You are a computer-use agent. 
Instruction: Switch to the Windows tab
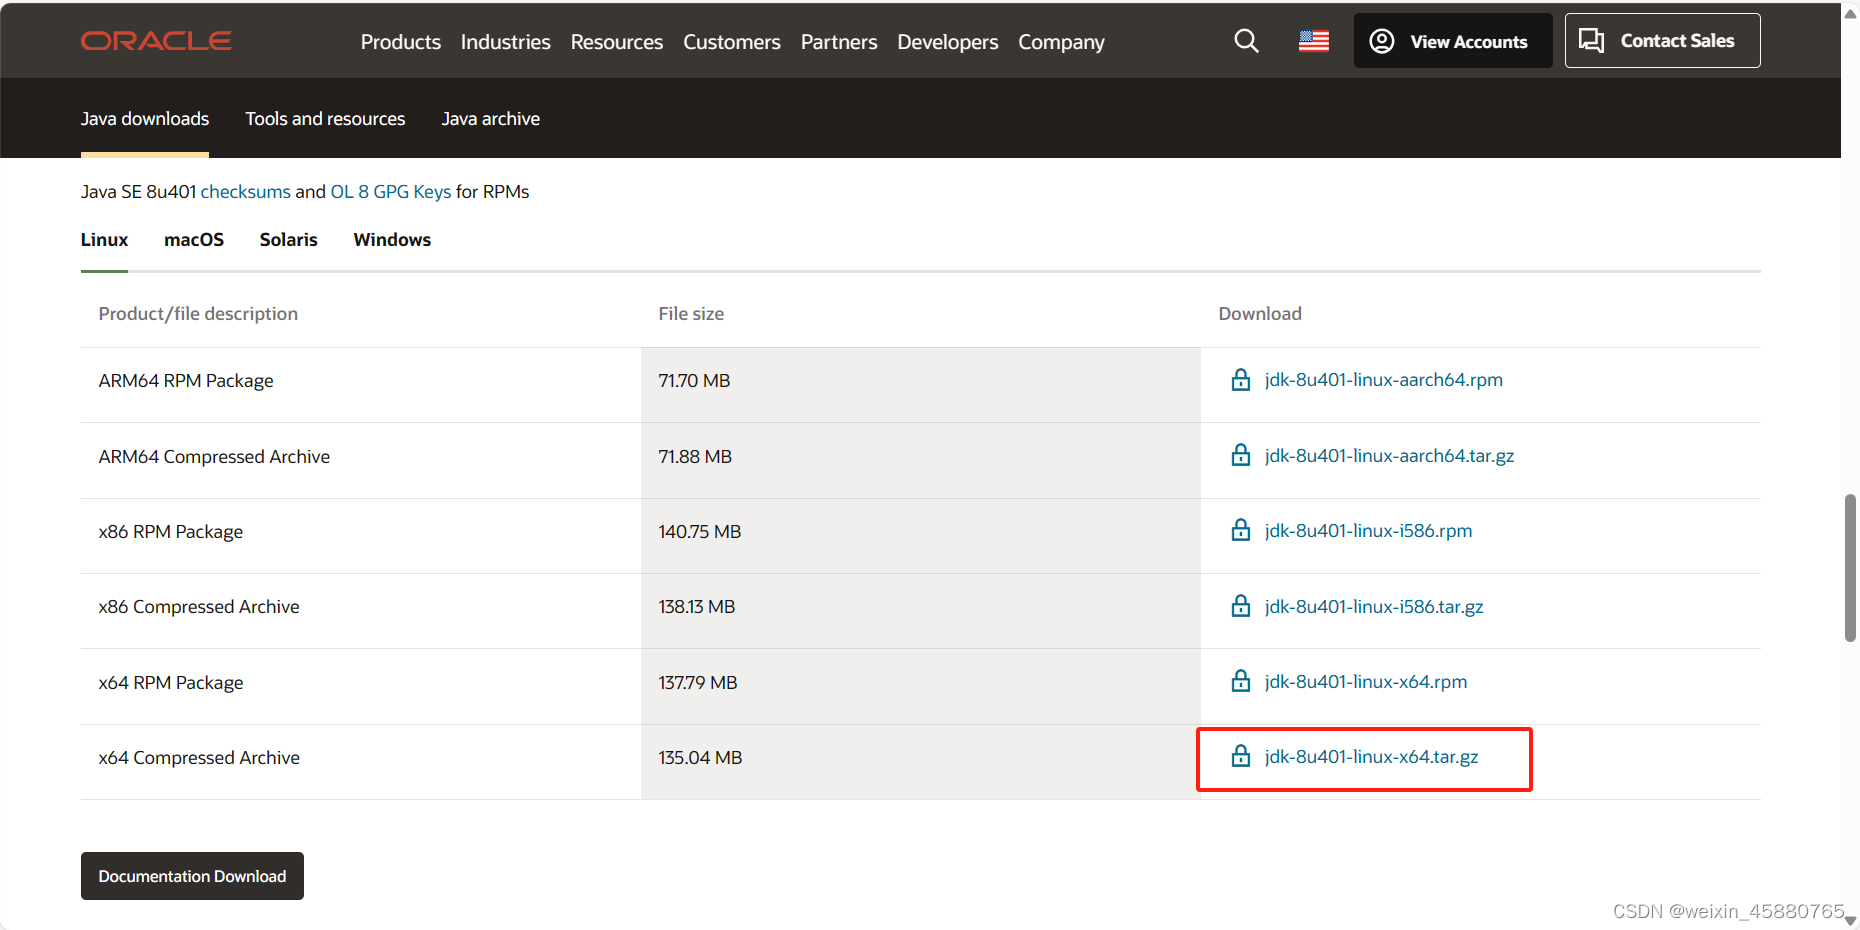392,240
